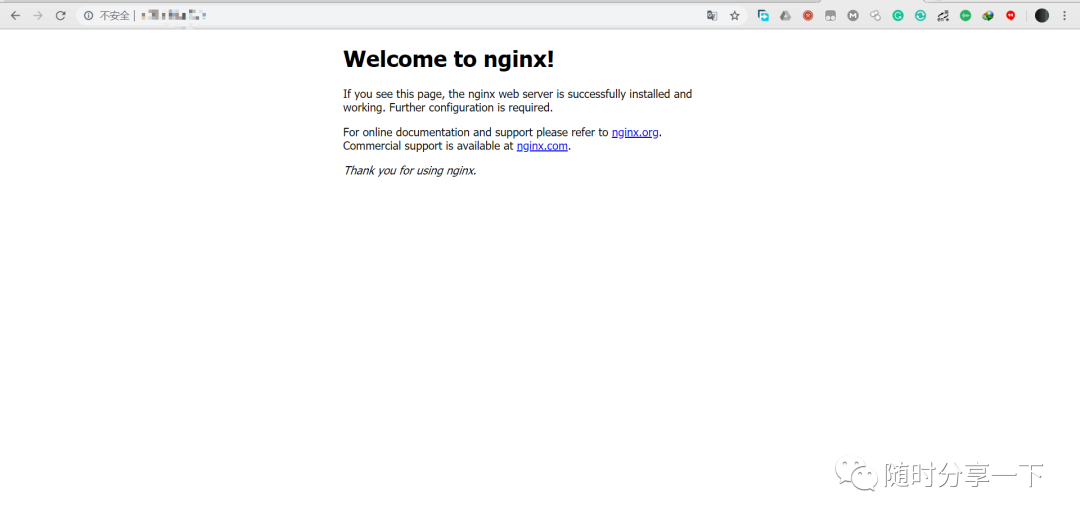Reload the nginx welcome page
1080x523 pixels.
(61, 15)
